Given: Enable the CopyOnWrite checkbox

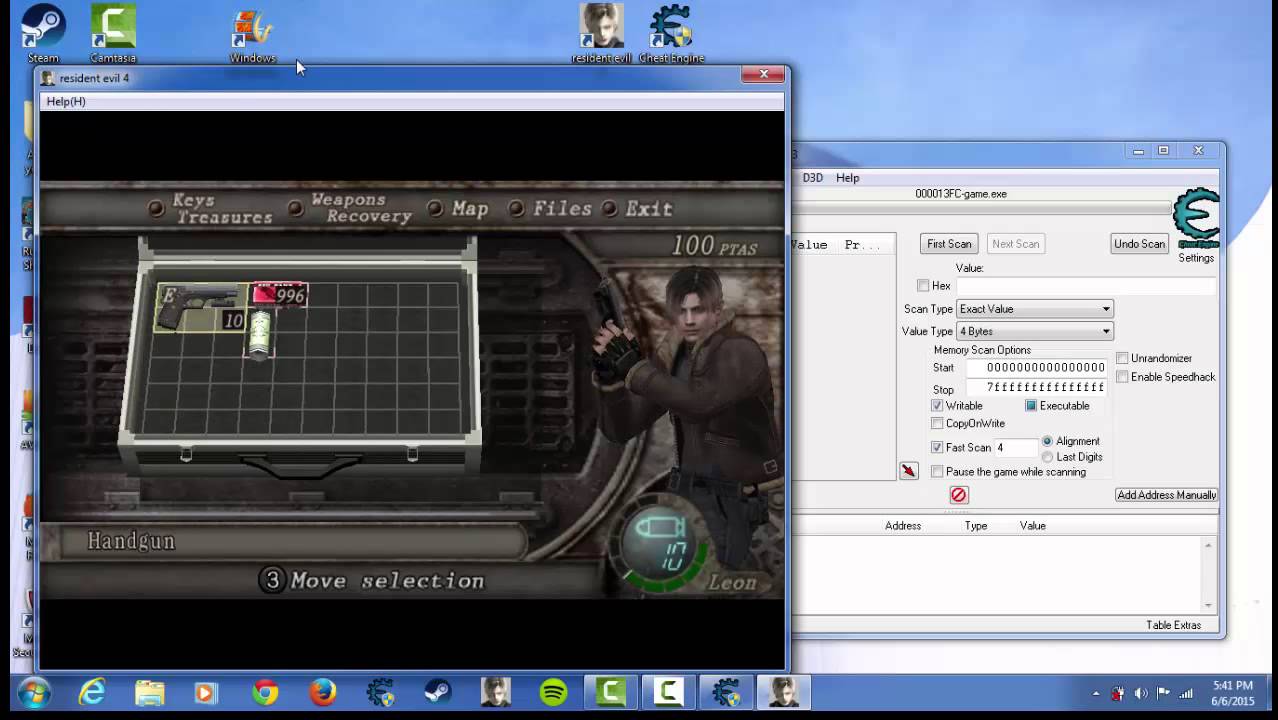Looking at the screenshot, I should (x=937, y=423).
